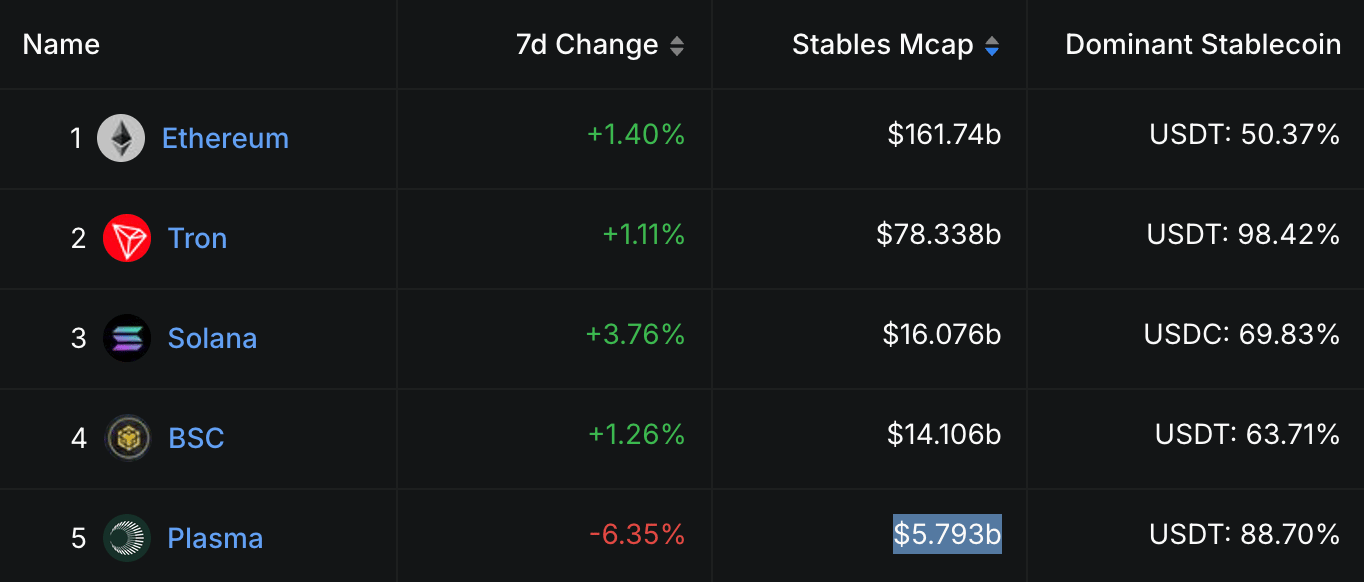The image size is (1364, 582).
Task: Click the Ethereum logo icon
Action: [121, 138]
